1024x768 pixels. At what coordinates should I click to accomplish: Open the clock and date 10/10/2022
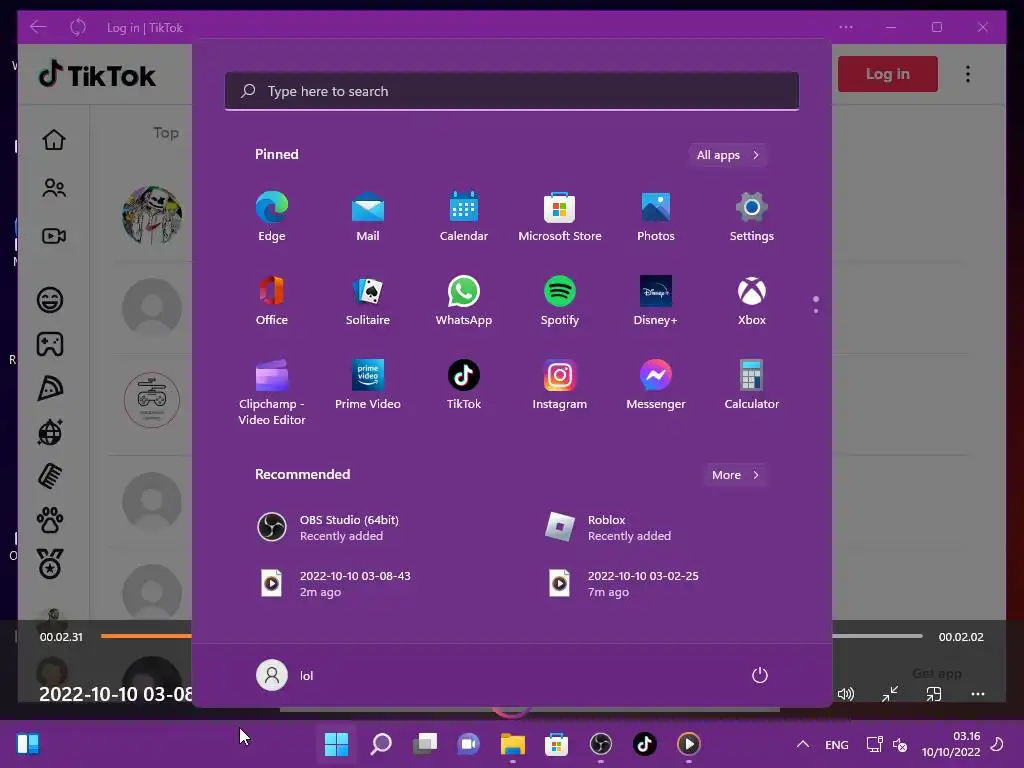point(951,744)
